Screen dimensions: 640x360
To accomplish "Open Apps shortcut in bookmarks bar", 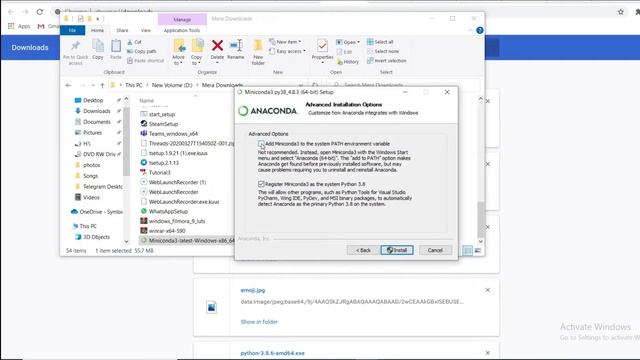I will click(19, 26).
